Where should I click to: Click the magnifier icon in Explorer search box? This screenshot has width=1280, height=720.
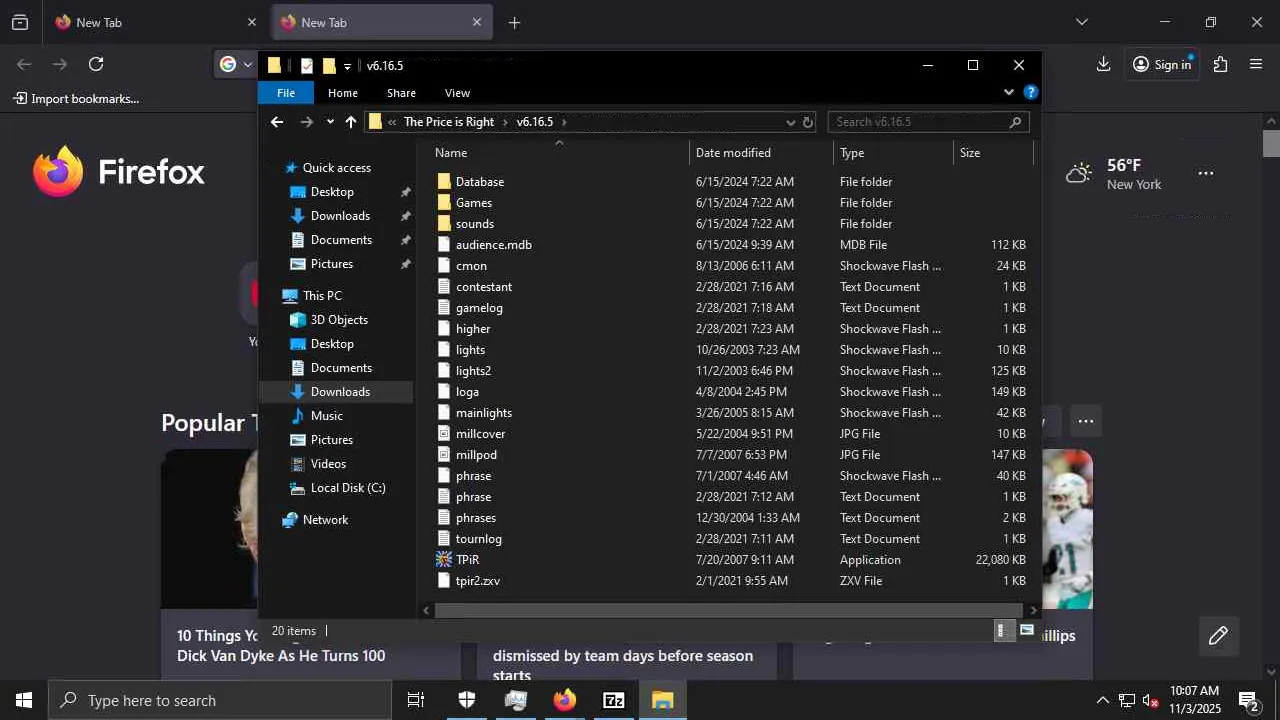(x=1015, y=122)
